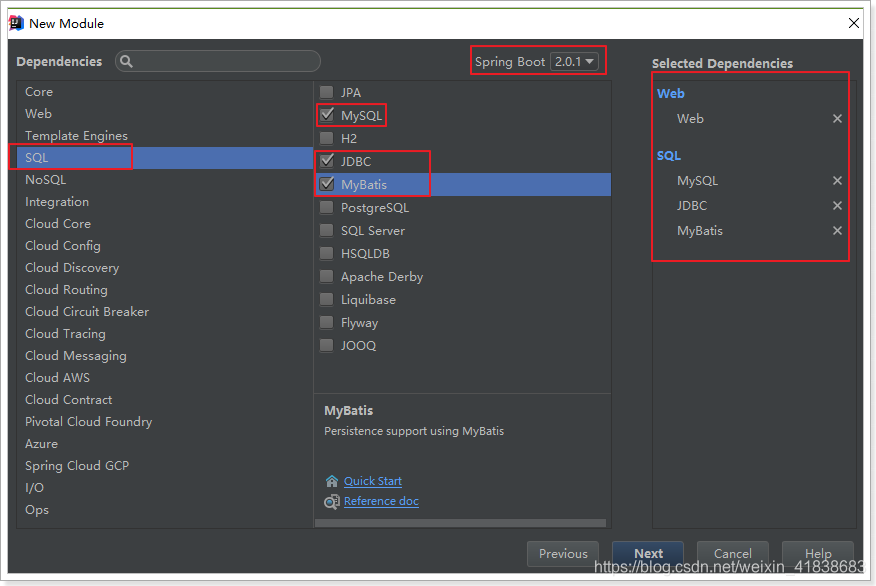The width and height of the screenshot is (876, 586).
Task: Enable the H2 checkbox
Action: coord(326,138)
